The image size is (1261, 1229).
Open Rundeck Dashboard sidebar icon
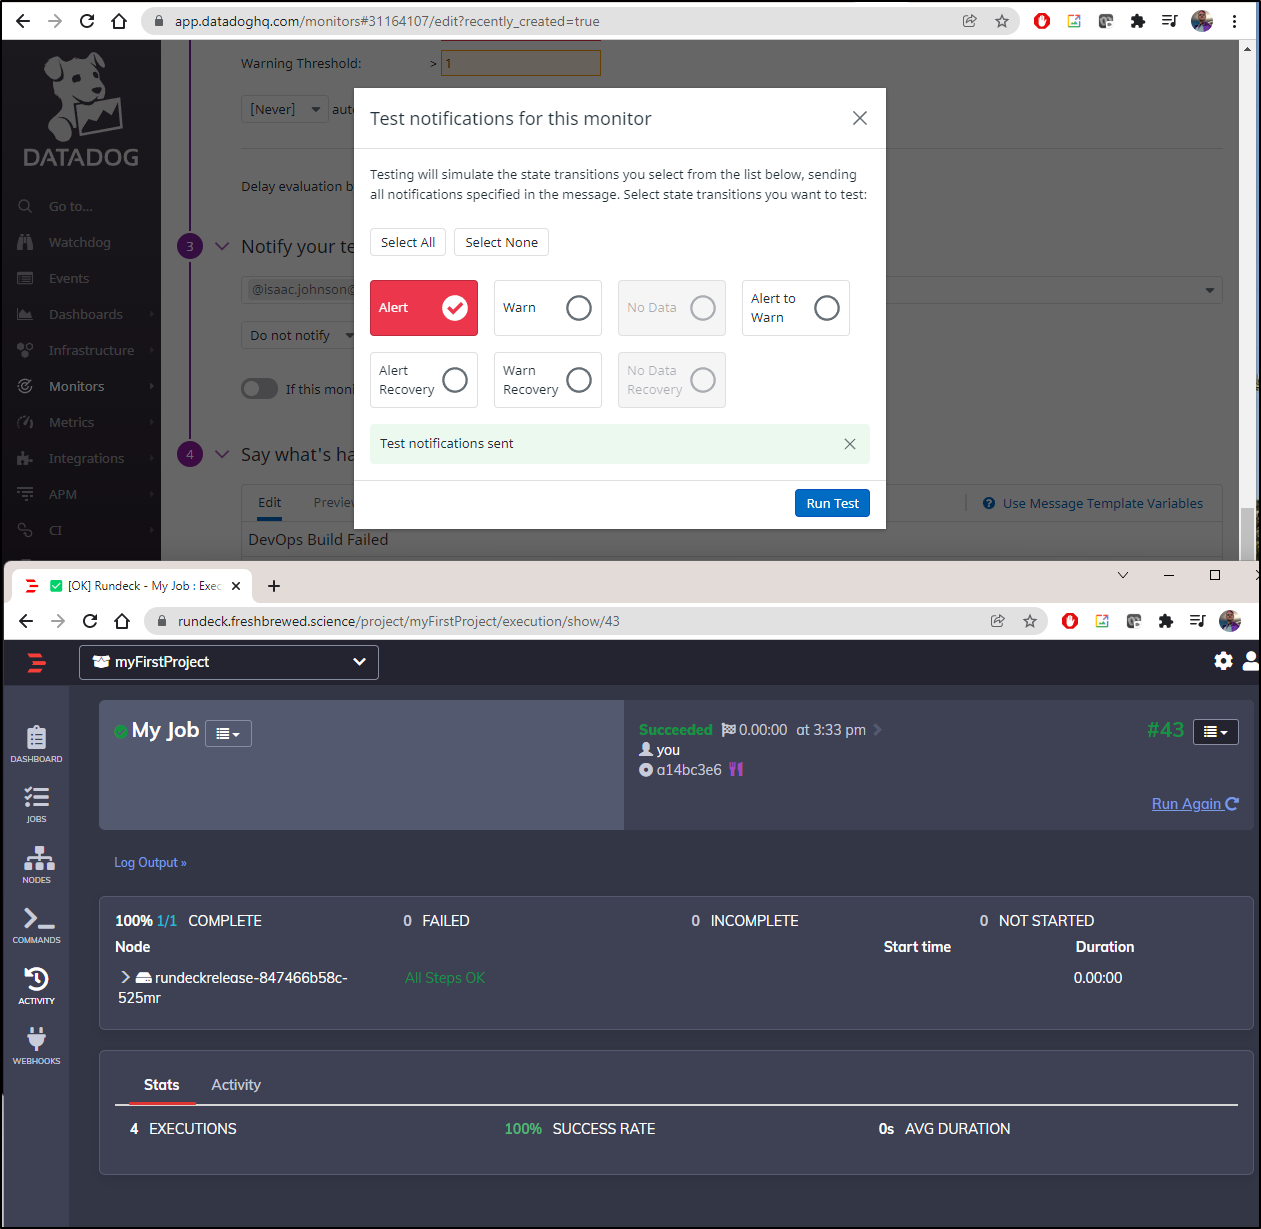[x=36, y=744]
